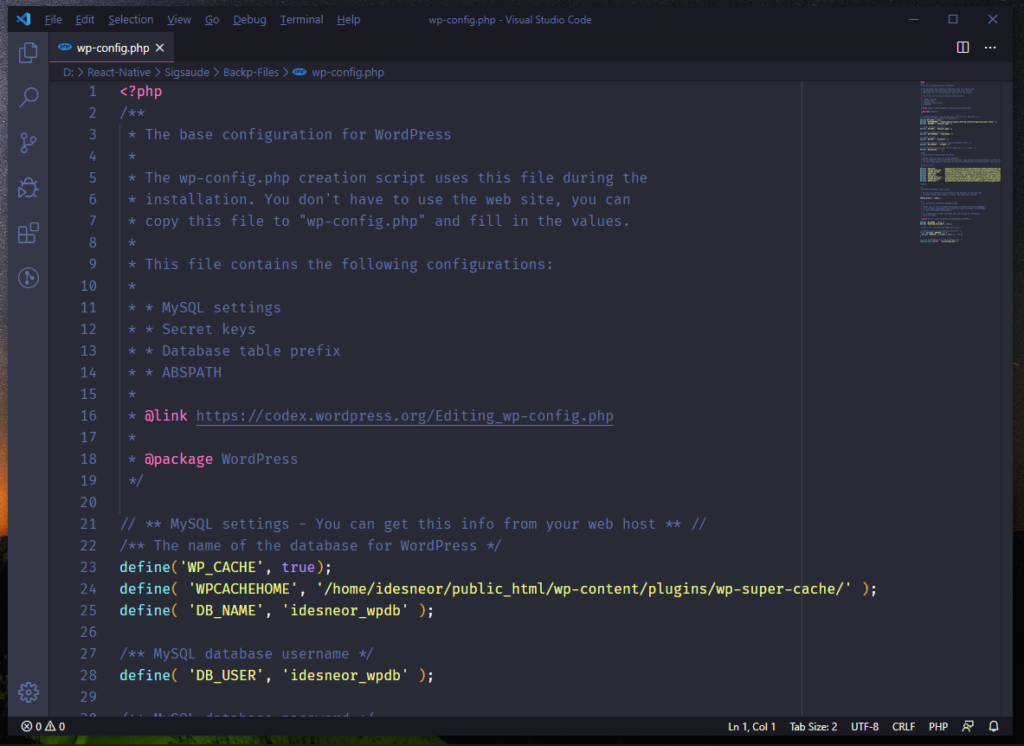Click line number 16 in the gutter
The width and height of the screenshot is (1024, 746).
point(88,415)
